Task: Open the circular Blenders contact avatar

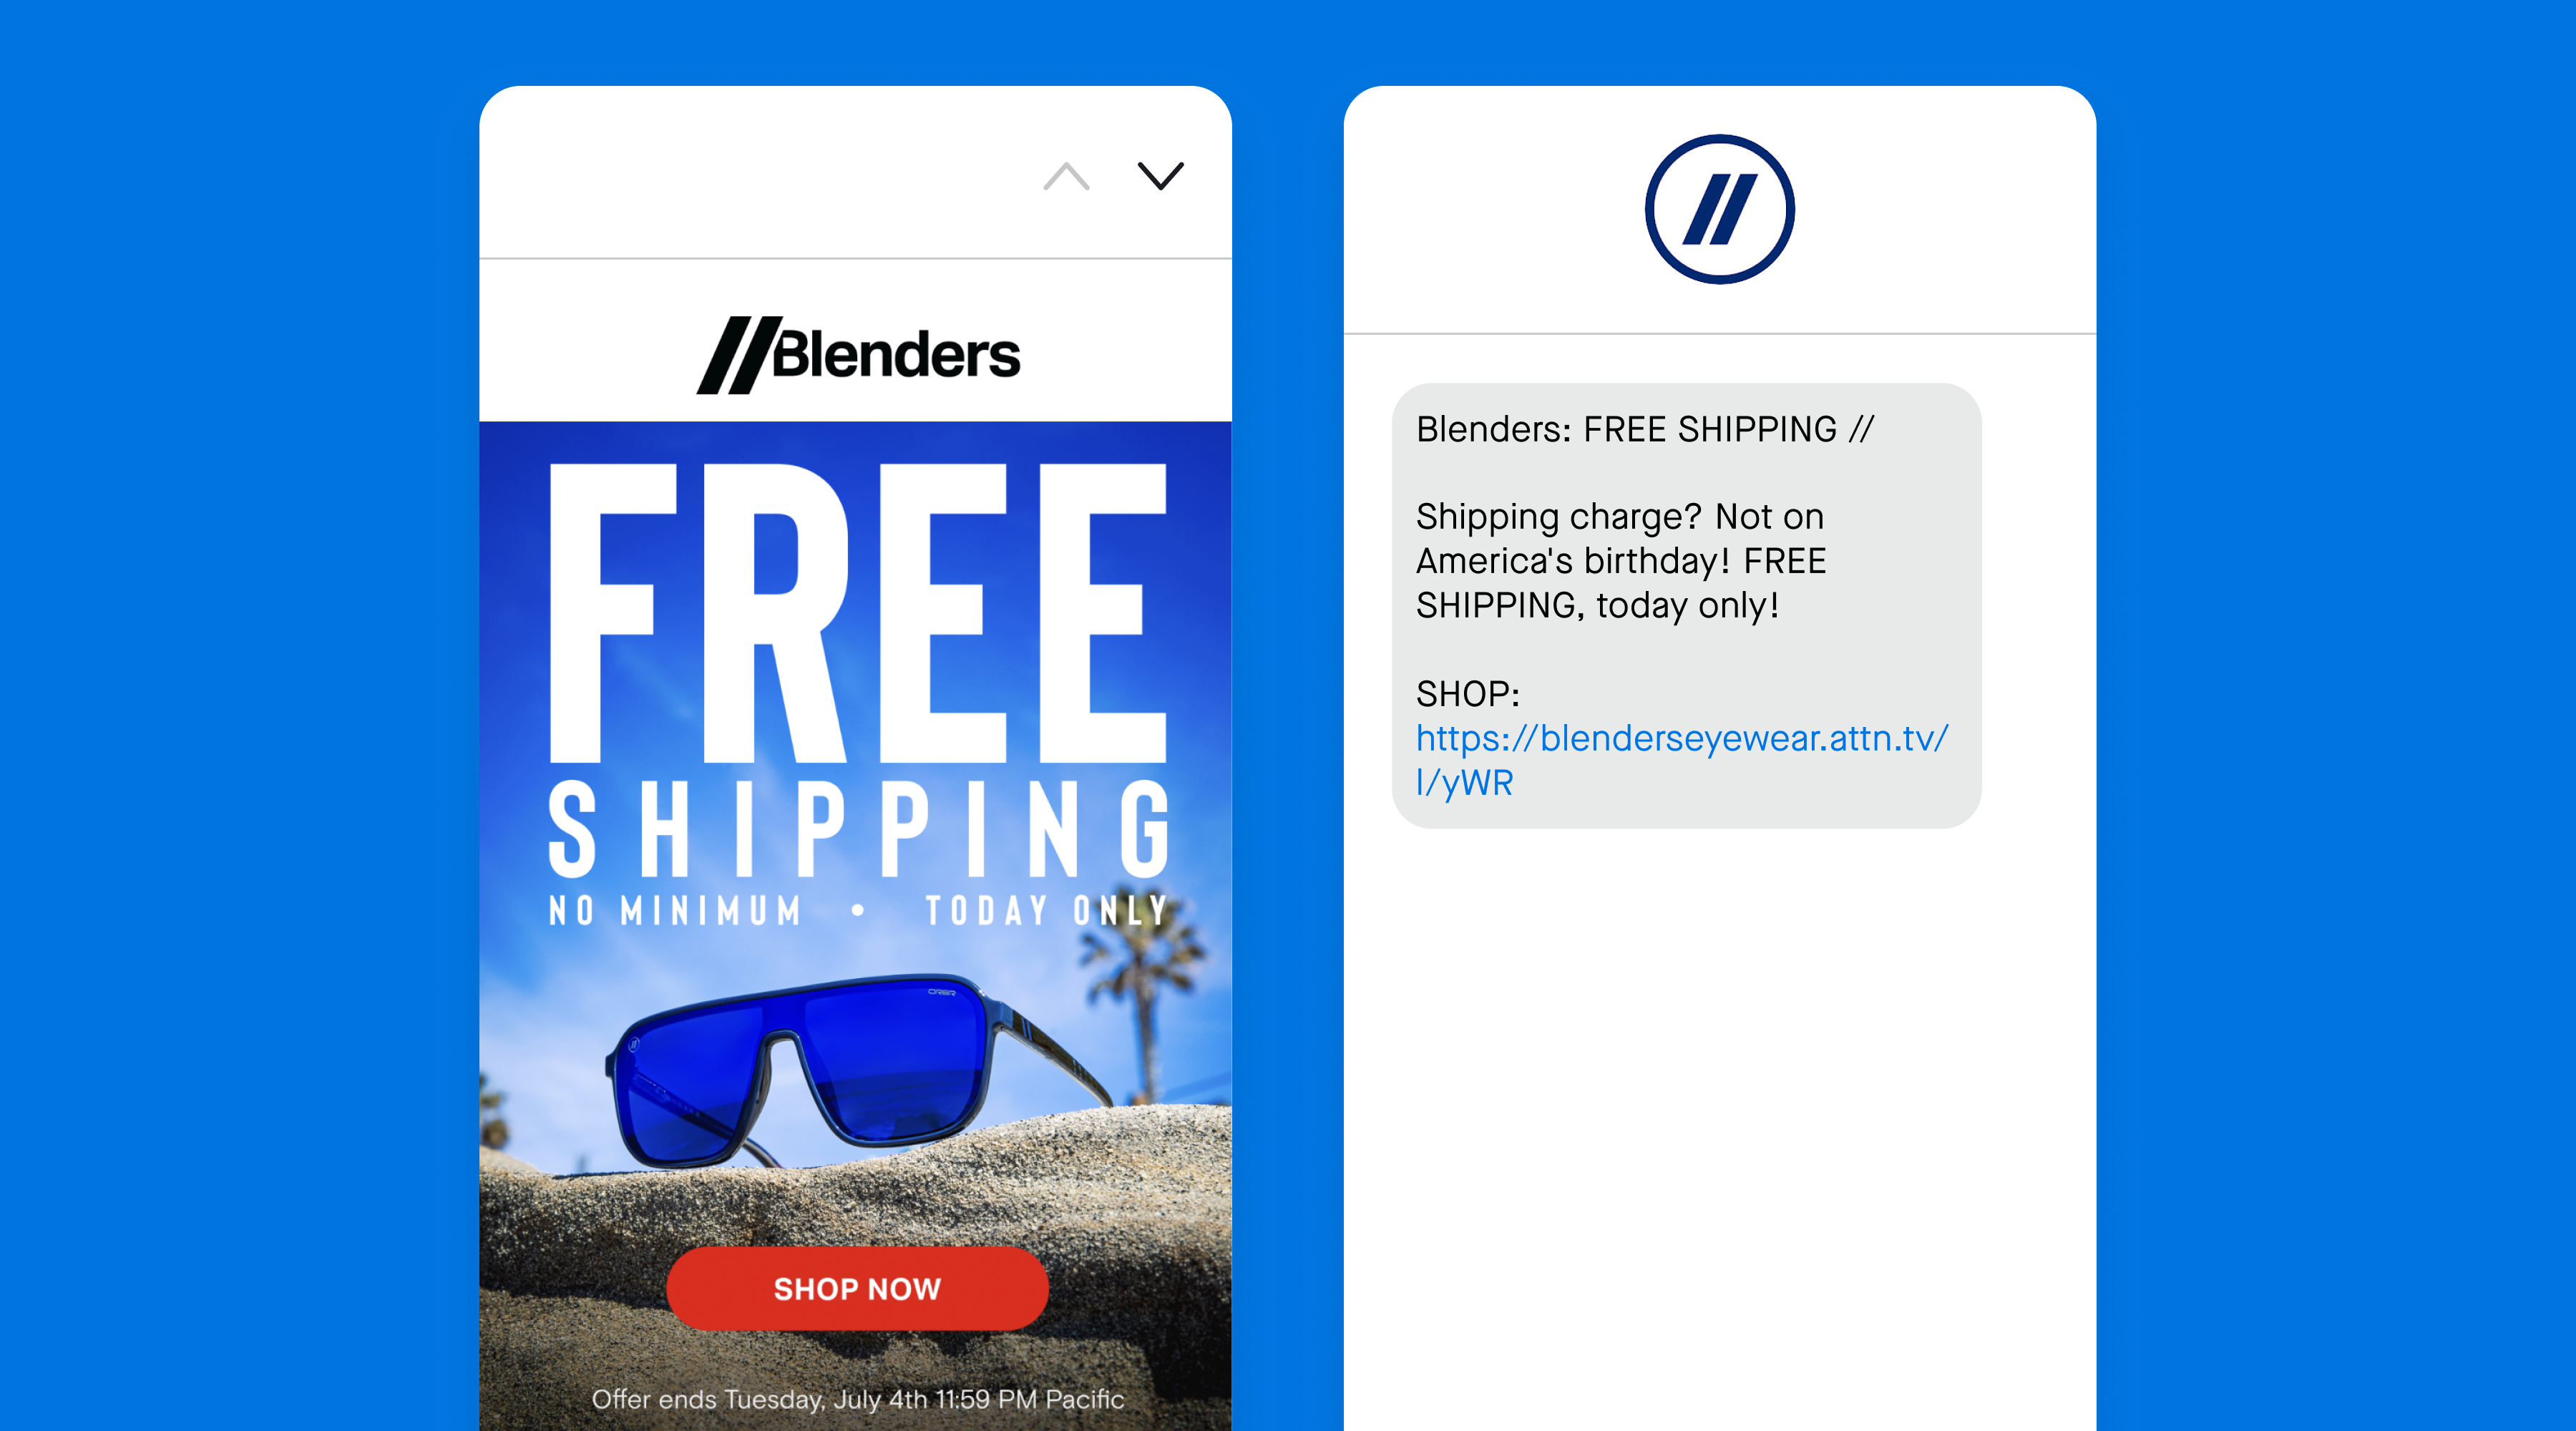Action: pyautogui.click(x=1719, y=209)
